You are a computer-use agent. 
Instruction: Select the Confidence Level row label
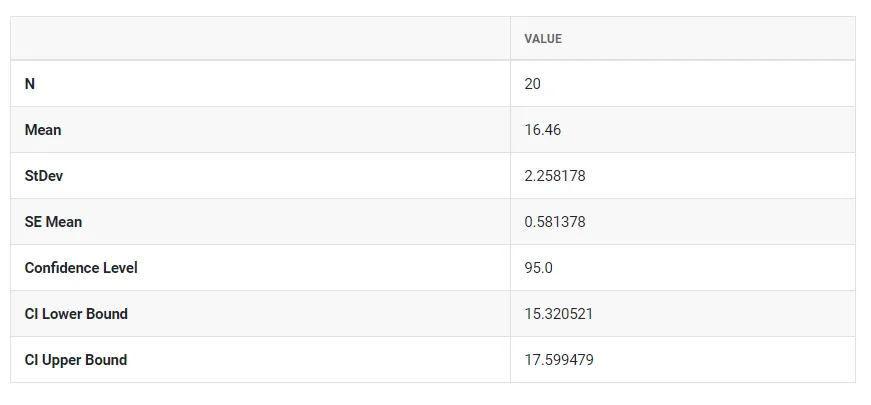81,268
